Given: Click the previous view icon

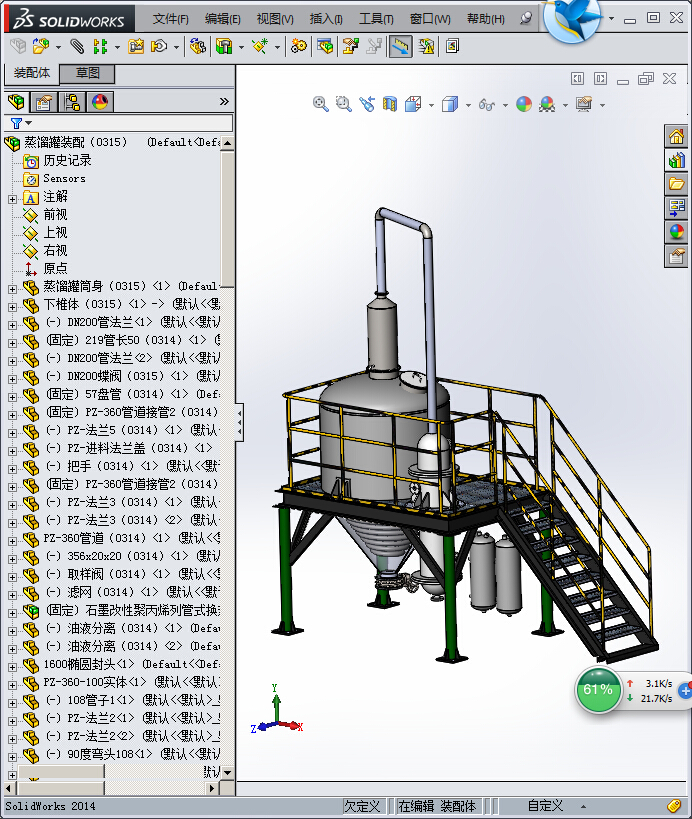Looking at the screenshot, I should pos(367,104).
